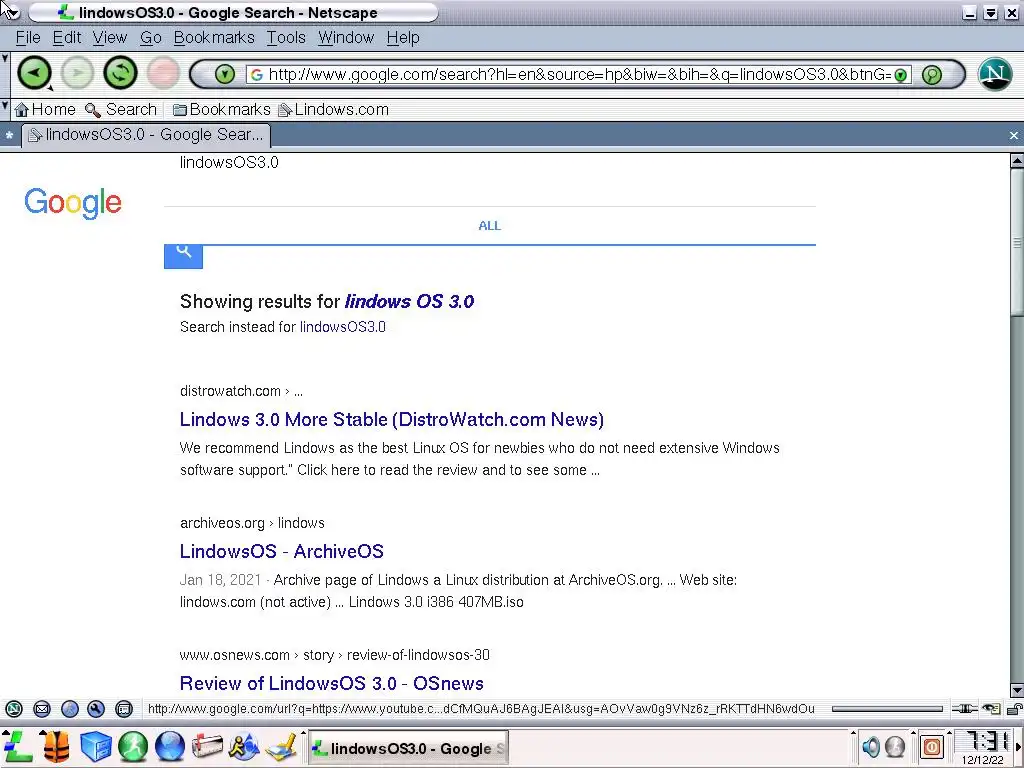Click the archiveos.org › lindows breadcrumb text
1024x768 pixels.
[x=252, y=523]
